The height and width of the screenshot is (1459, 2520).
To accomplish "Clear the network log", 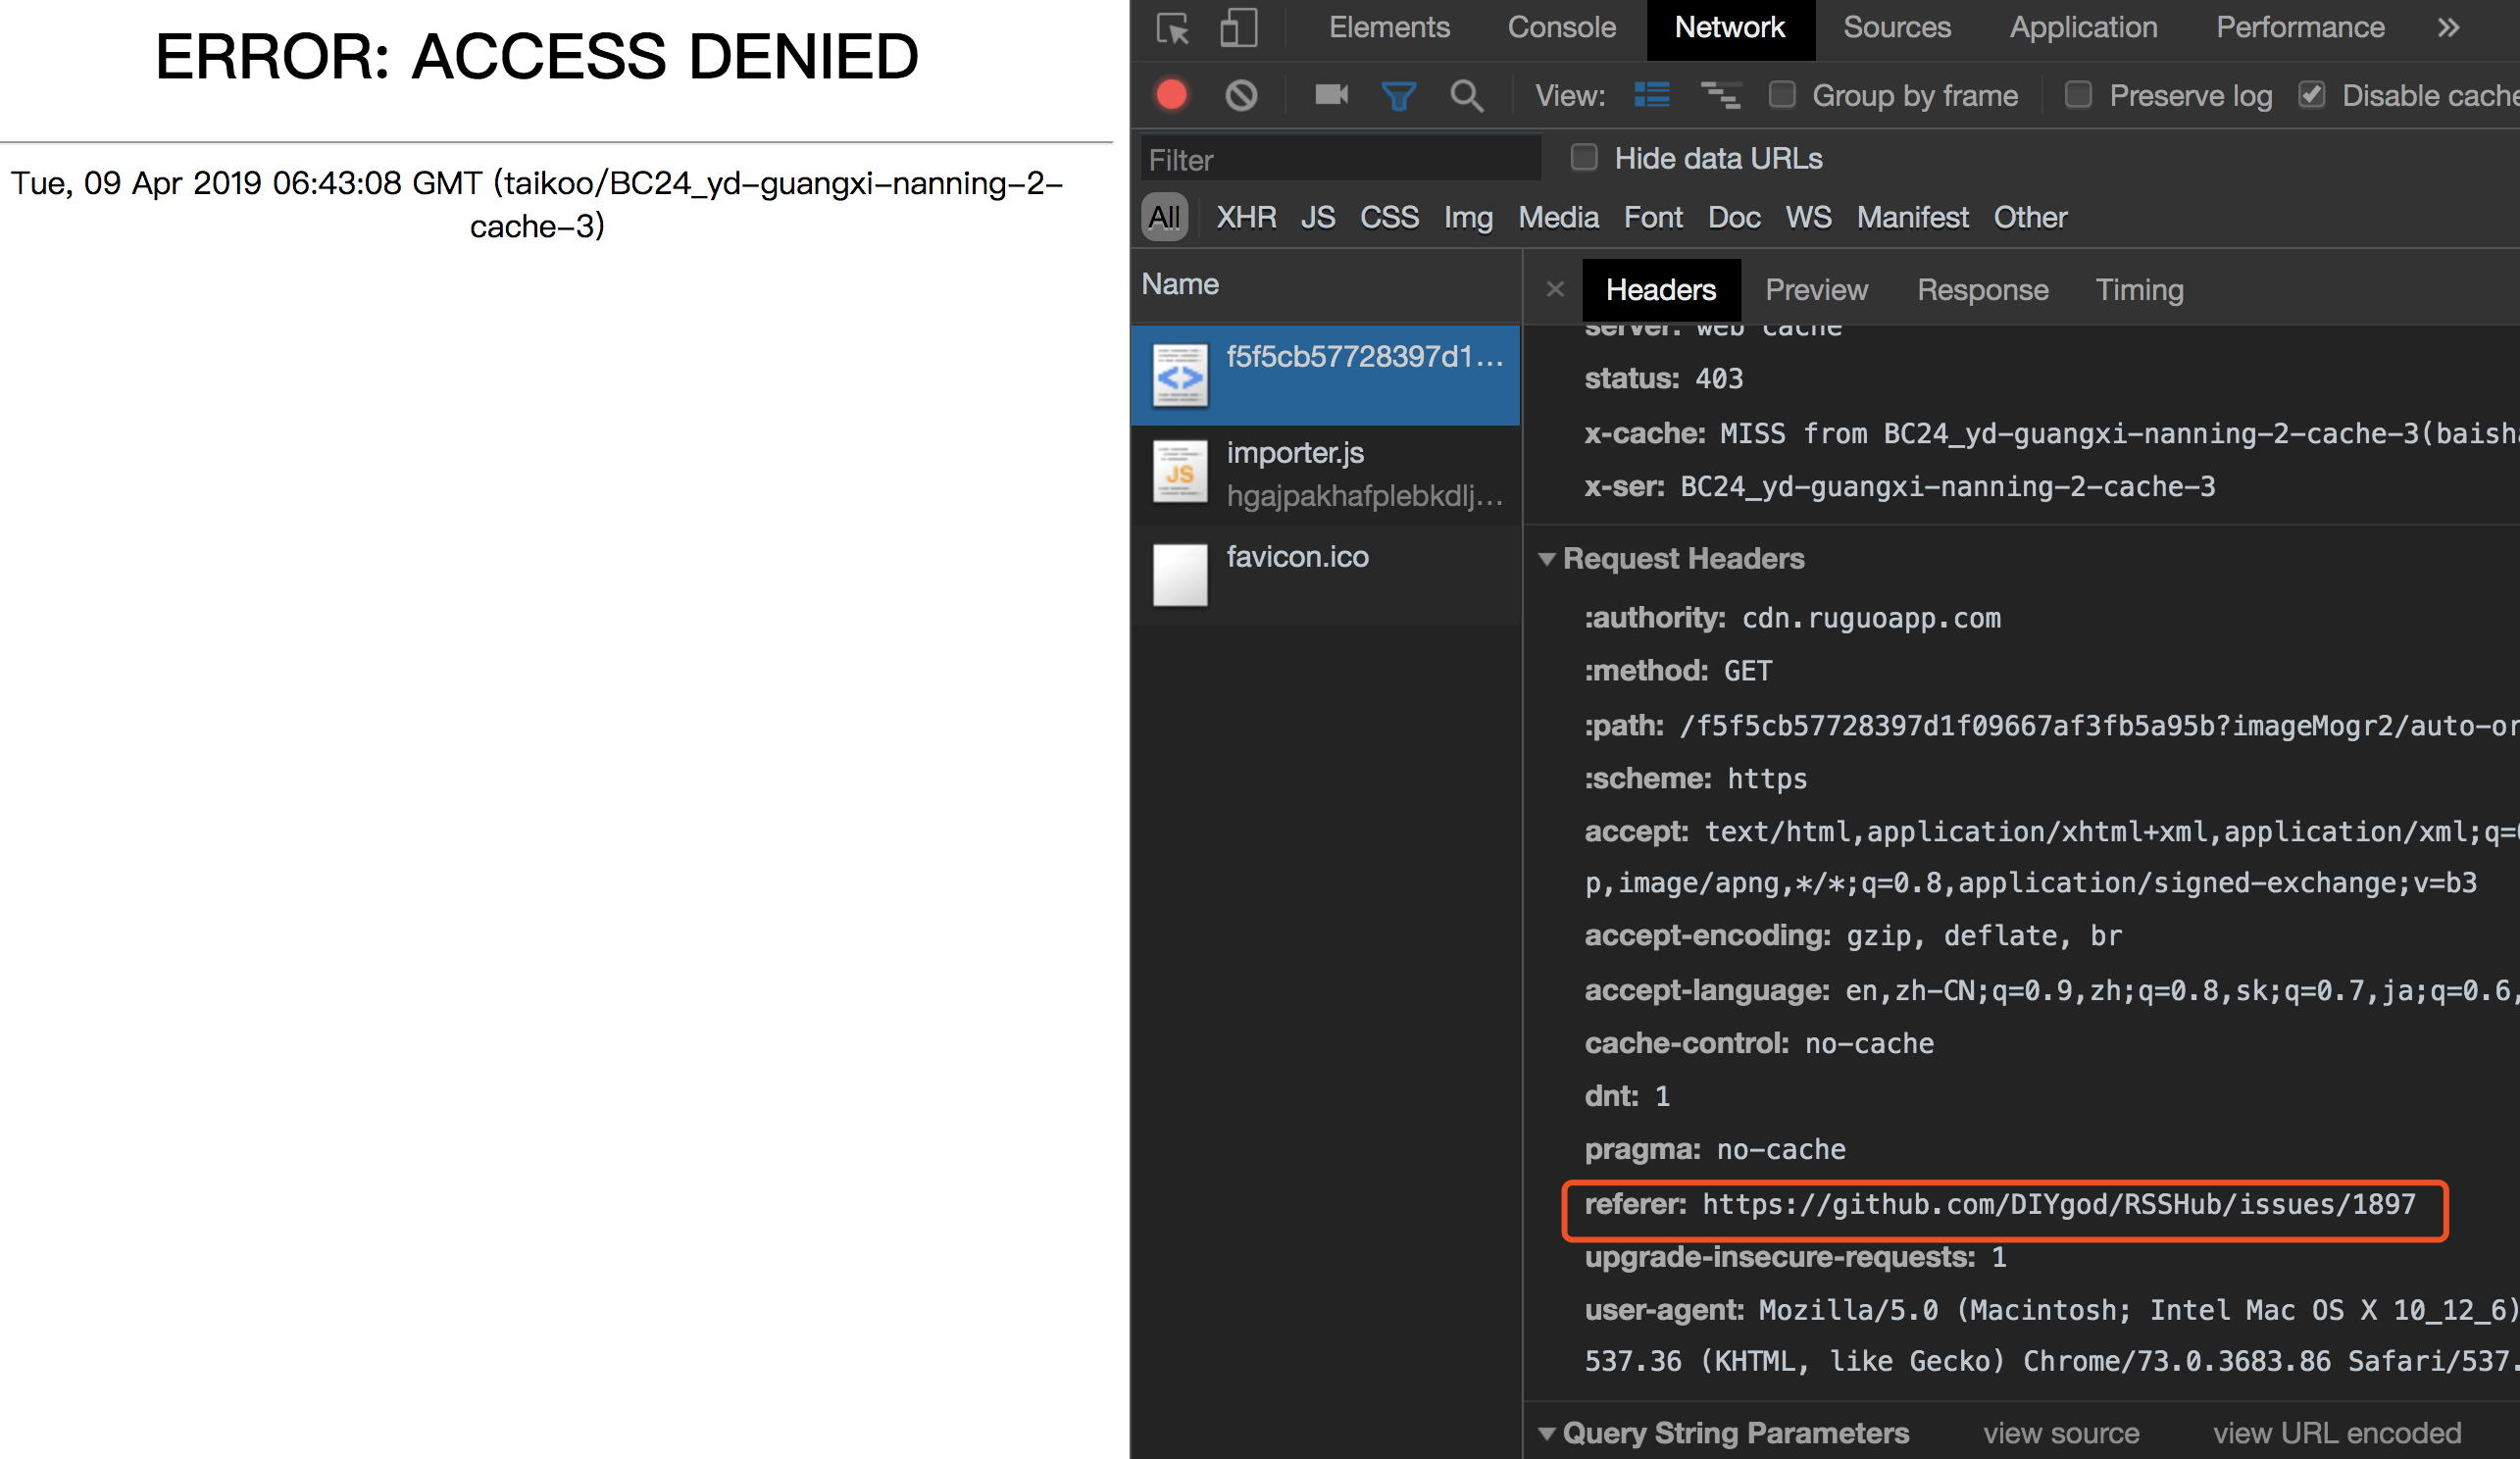I will pyautogui.click(x=1241, y=95).
